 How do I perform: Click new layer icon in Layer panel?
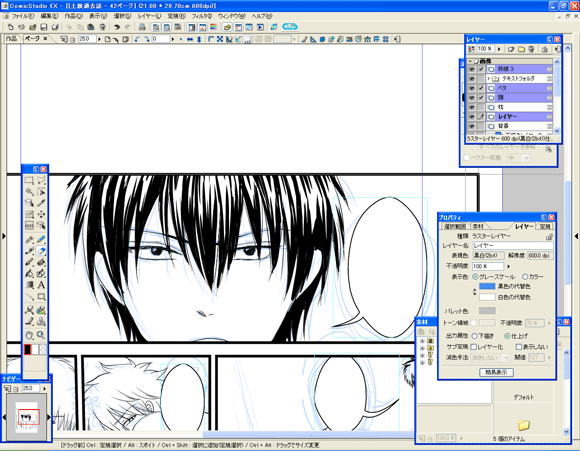(x=511, y=49)
